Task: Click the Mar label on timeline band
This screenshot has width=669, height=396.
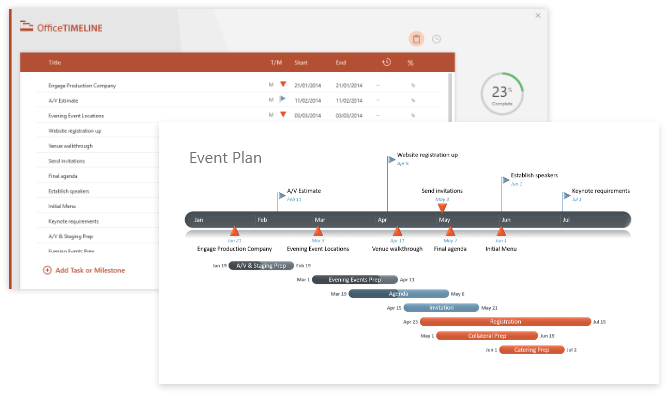Action: (320, 220)
